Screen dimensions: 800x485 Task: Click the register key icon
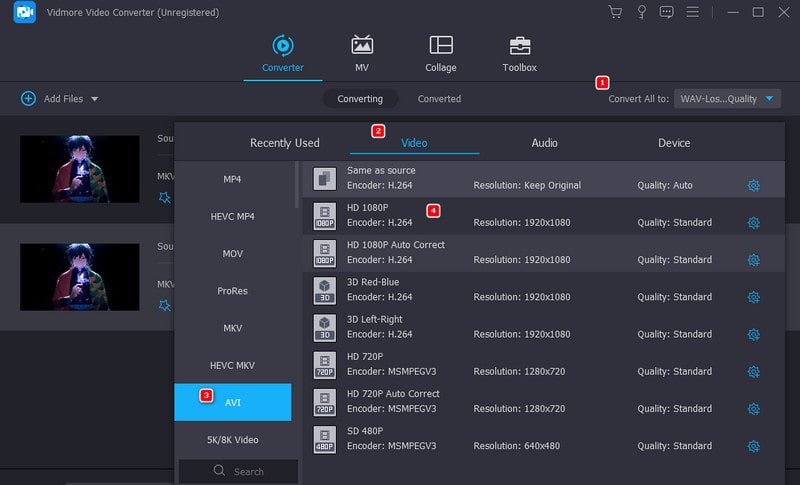click(x=641, y=12)
